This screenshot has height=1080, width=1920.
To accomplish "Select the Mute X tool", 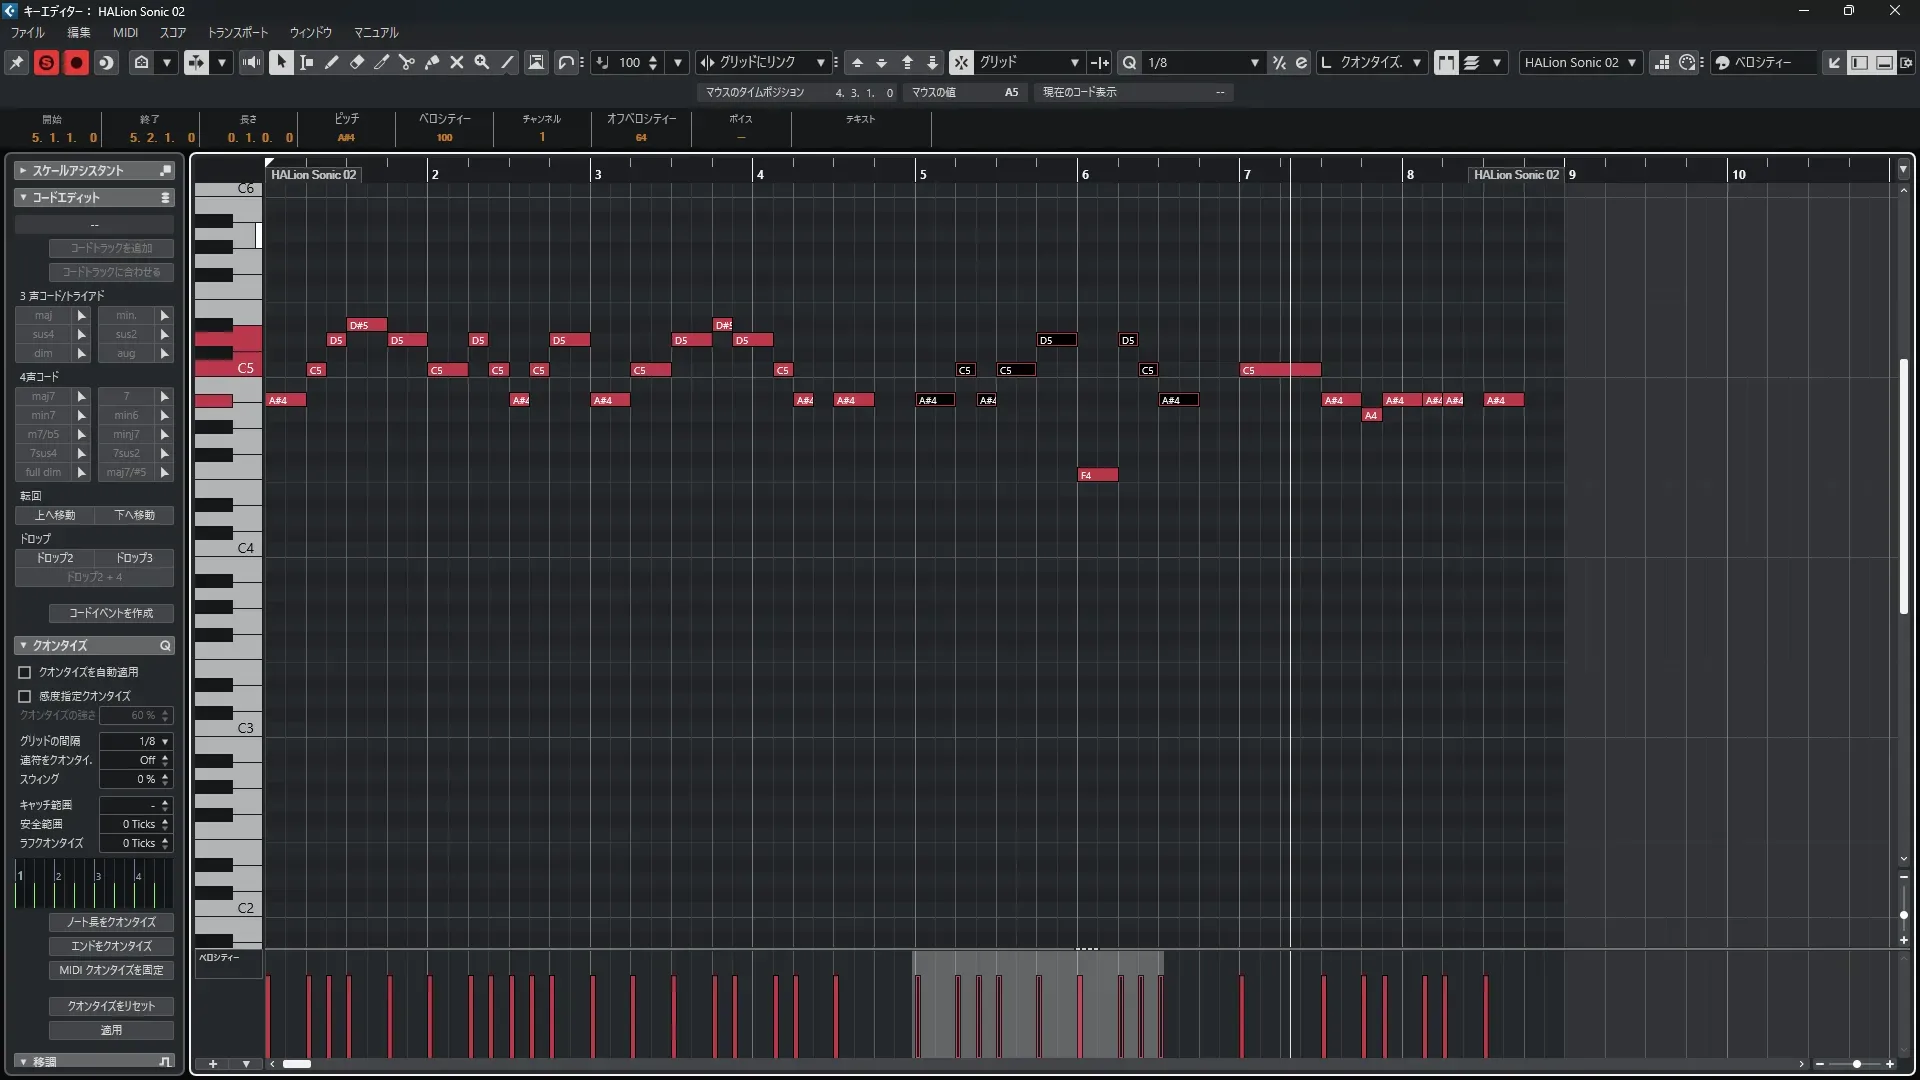I will click(x=457, y=62).
